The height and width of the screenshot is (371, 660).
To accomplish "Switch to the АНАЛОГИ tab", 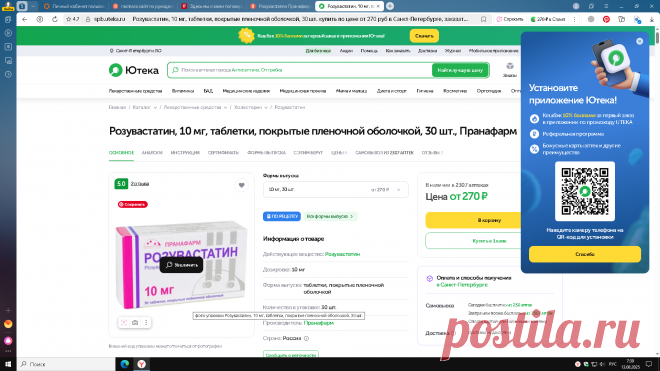I will click(152, 153).
